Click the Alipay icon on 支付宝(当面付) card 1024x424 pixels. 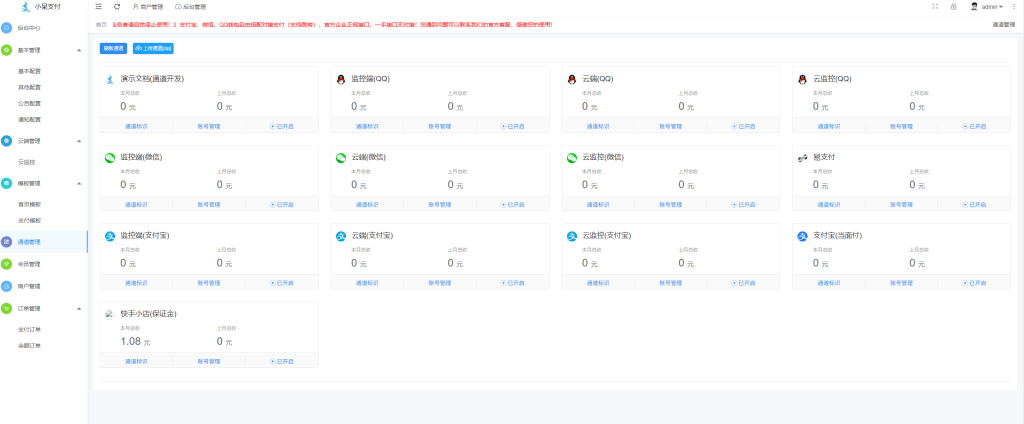802,236
